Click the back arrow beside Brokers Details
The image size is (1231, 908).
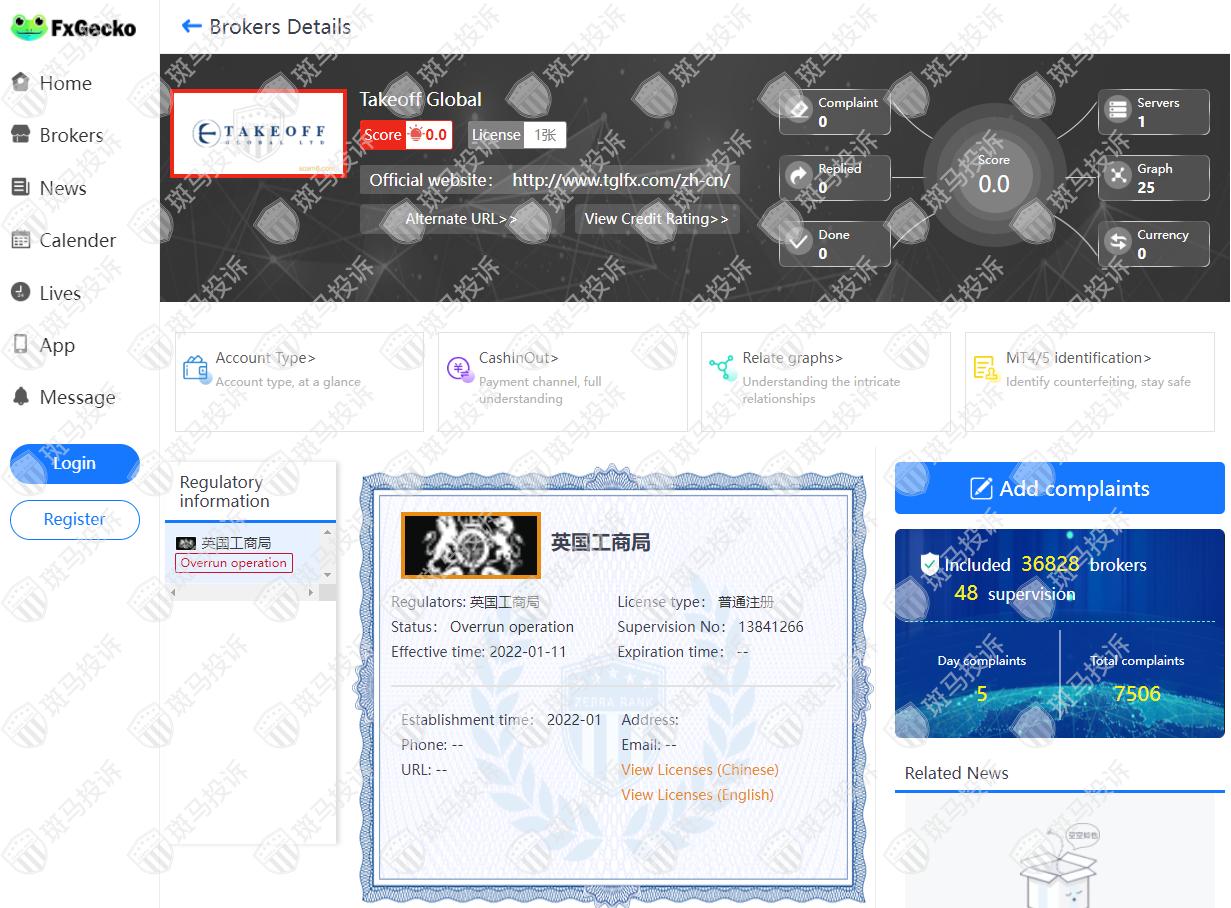[x=191, y=27]
